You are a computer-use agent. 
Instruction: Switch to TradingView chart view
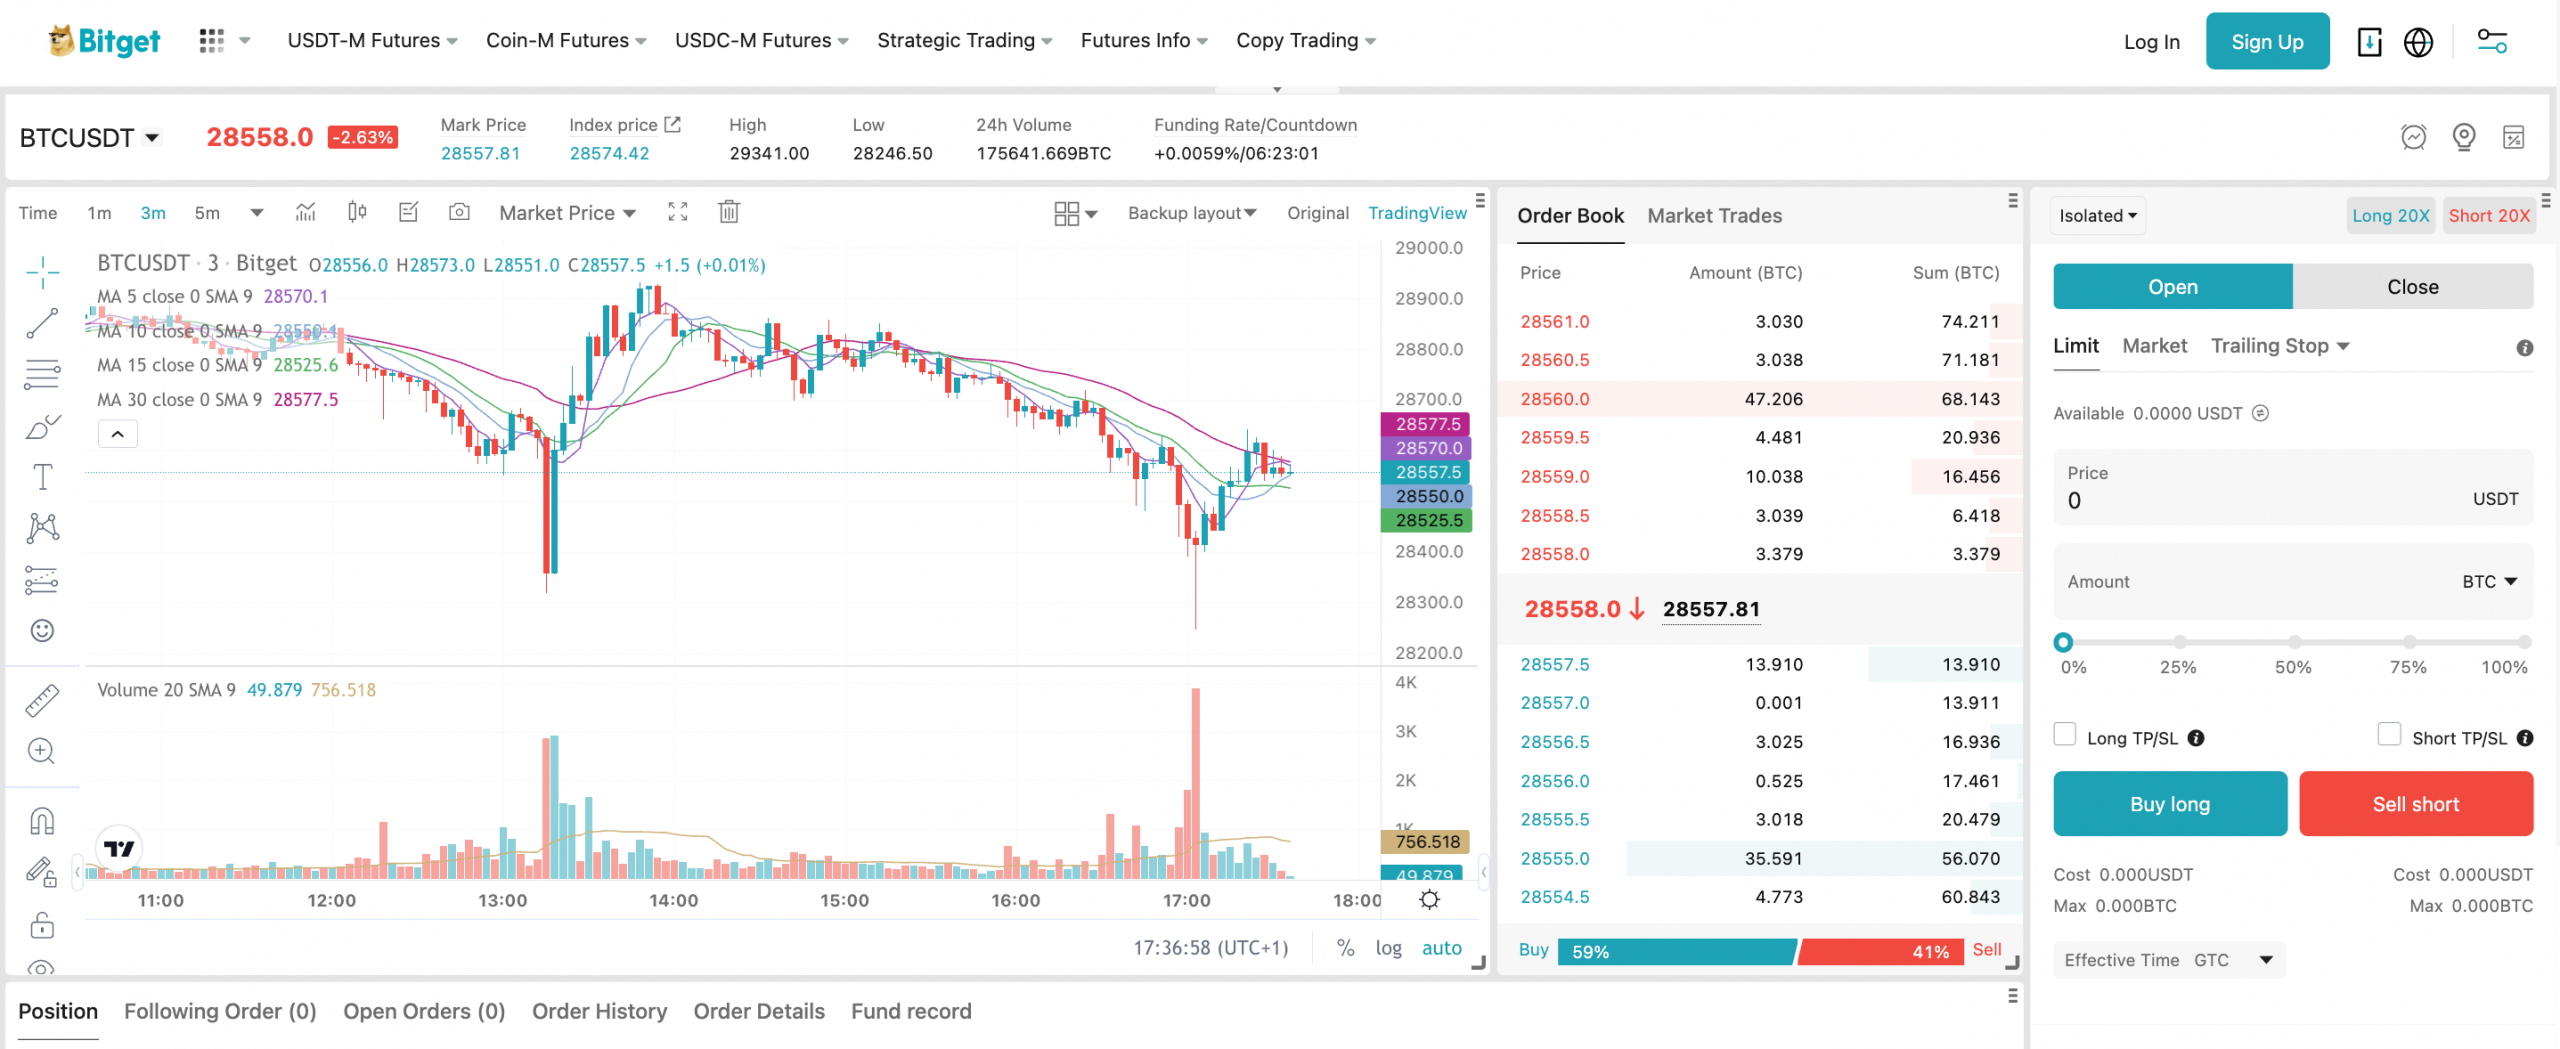pos(1417,213)
